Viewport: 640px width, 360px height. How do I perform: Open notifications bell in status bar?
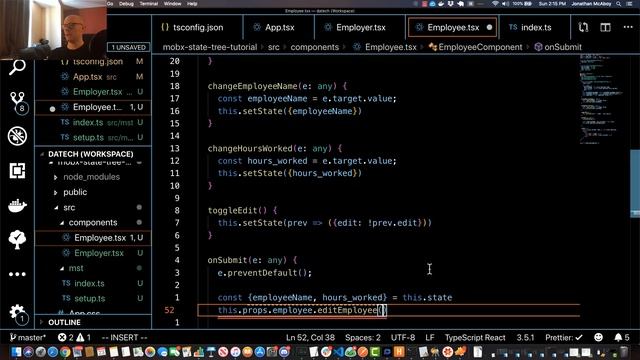[622, 338]
